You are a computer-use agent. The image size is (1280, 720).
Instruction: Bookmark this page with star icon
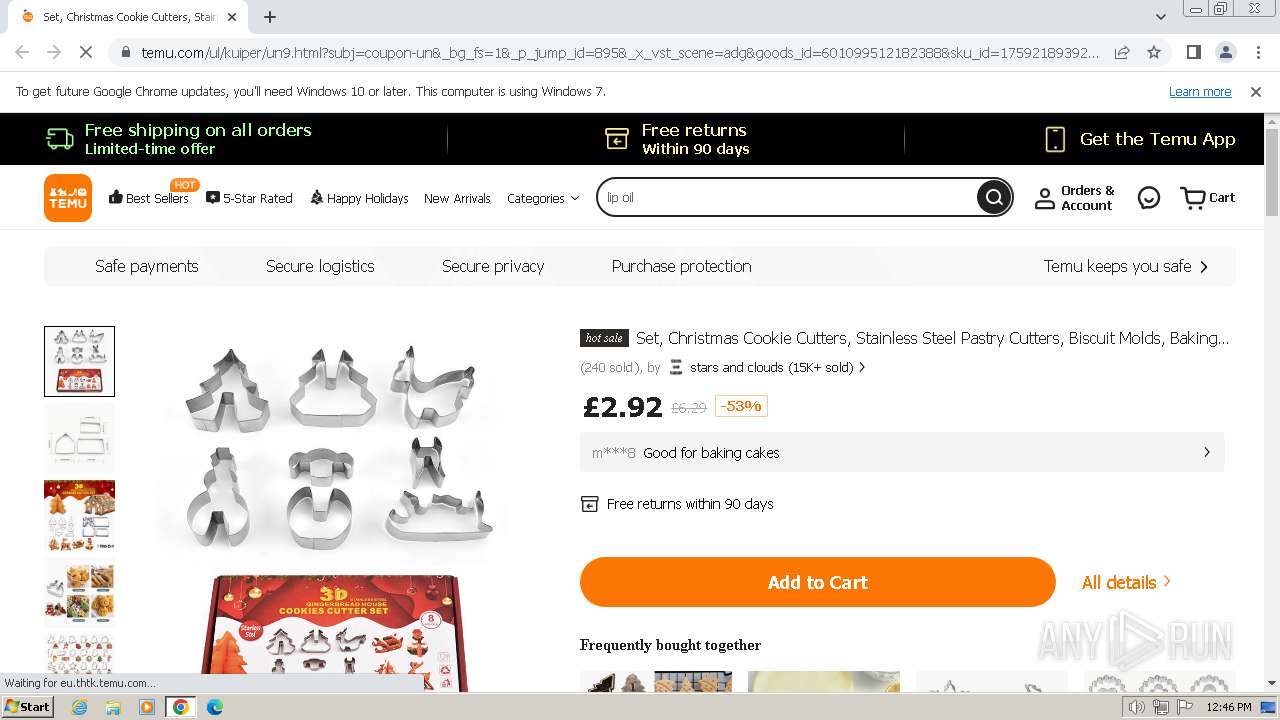[x=1154, y=52]
